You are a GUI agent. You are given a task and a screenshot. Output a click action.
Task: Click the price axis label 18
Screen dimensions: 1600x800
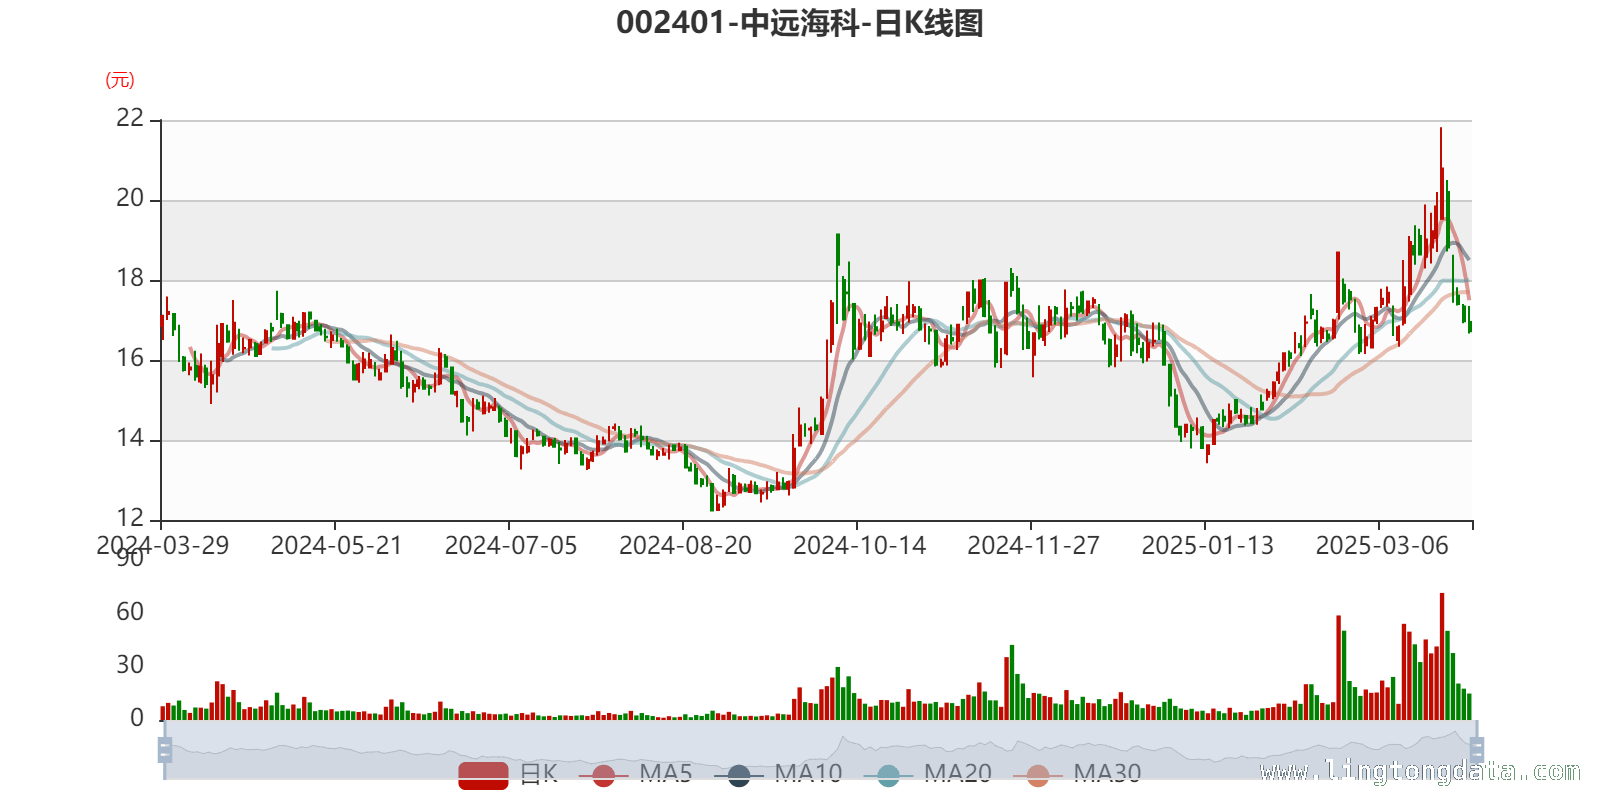coord(130,279)
